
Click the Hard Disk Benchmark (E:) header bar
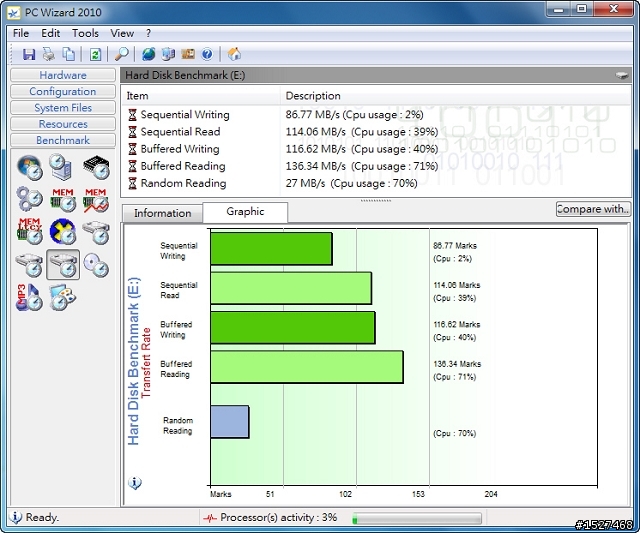(376, 75)
